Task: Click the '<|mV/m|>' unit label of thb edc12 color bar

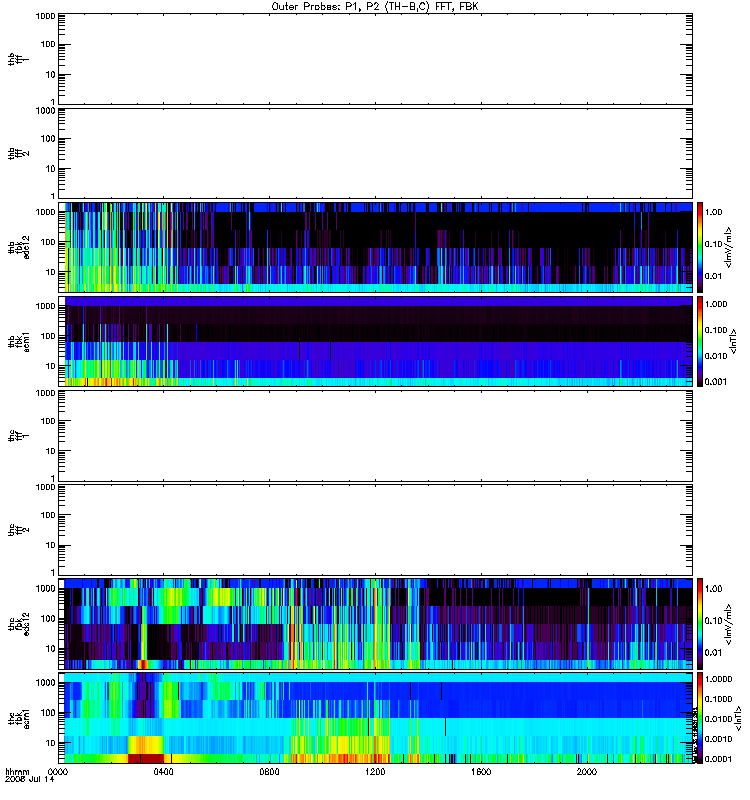Action: [728, 247]
